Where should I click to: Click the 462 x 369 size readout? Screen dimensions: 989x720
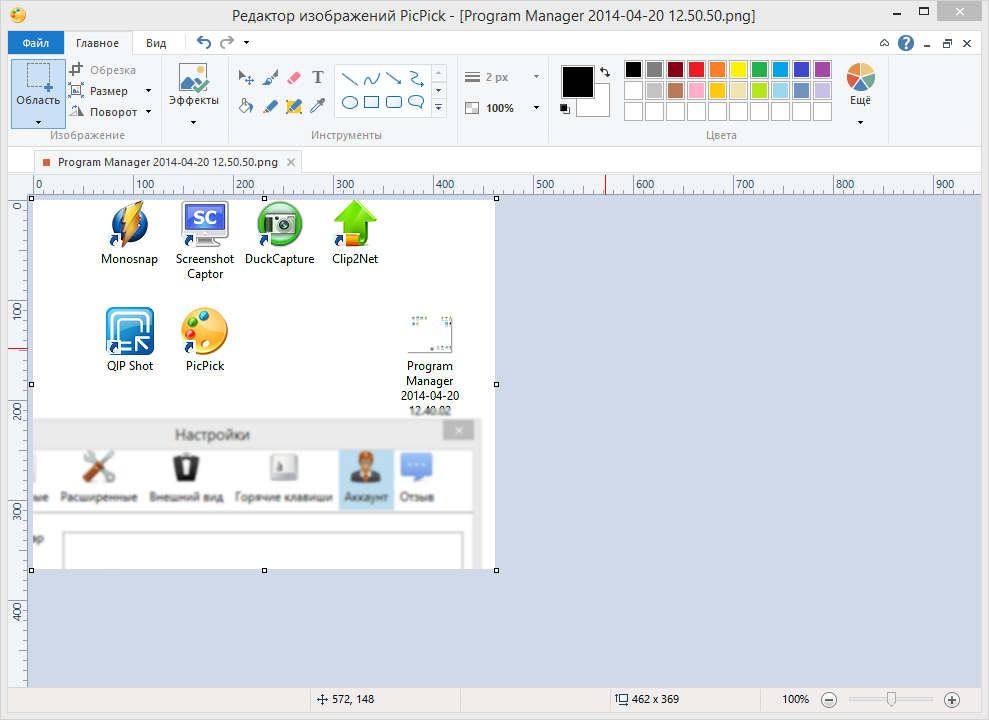point(647,699)
